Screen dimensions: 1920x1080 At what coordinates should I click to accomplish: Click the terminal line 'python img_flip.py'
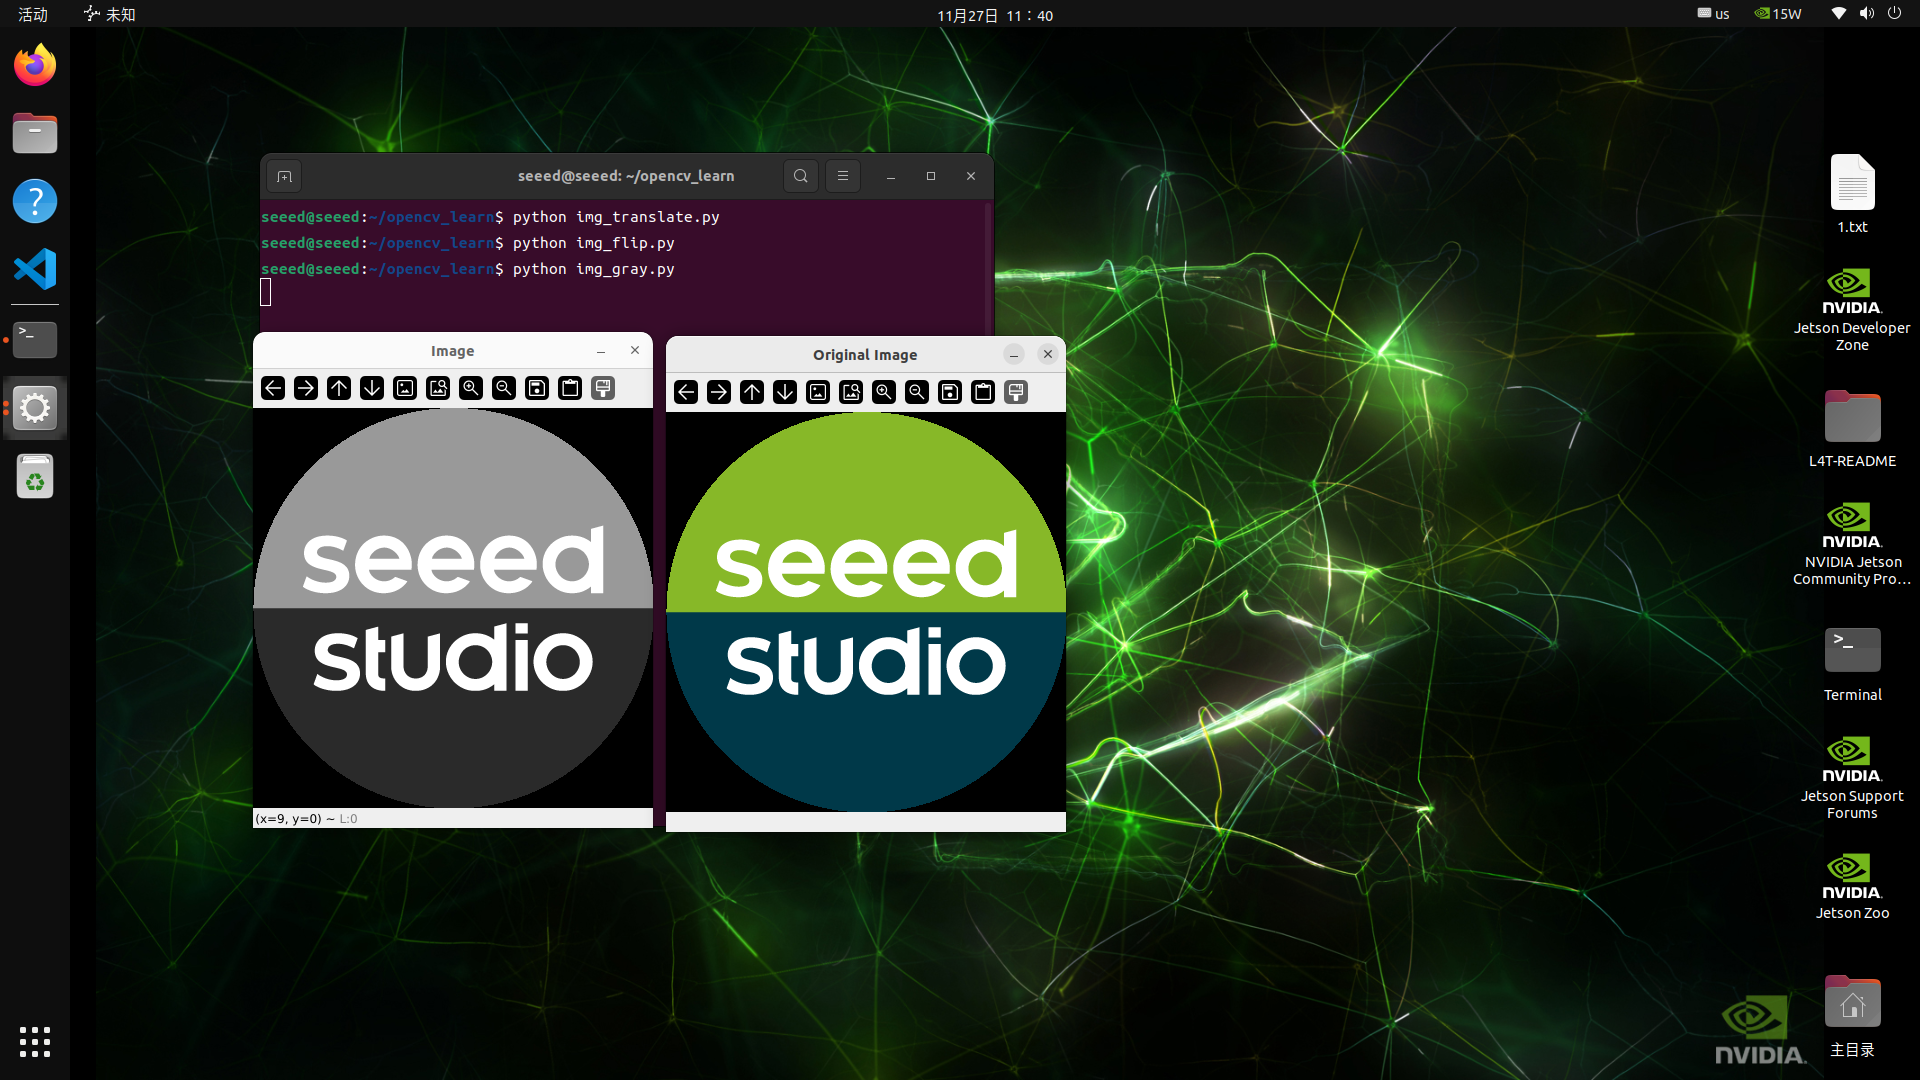tap(594, 243)
